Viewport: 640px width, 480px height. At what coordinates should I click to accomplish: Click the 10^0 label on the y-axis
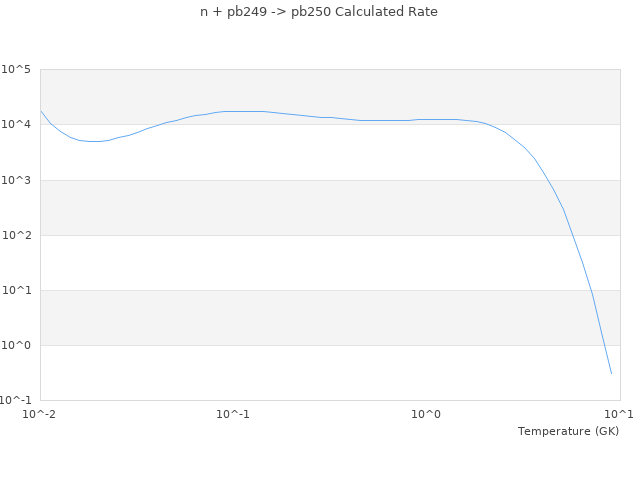coord(16,345)
